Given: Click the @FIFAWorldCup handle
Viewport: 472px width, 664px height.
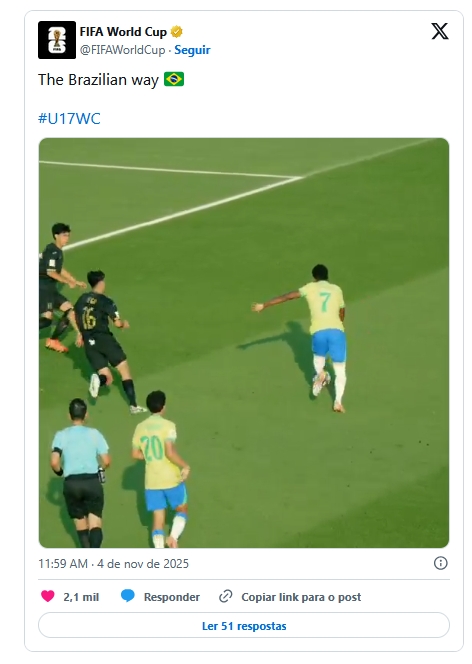Looking at the screenshot, I should [x=122, y=50].
